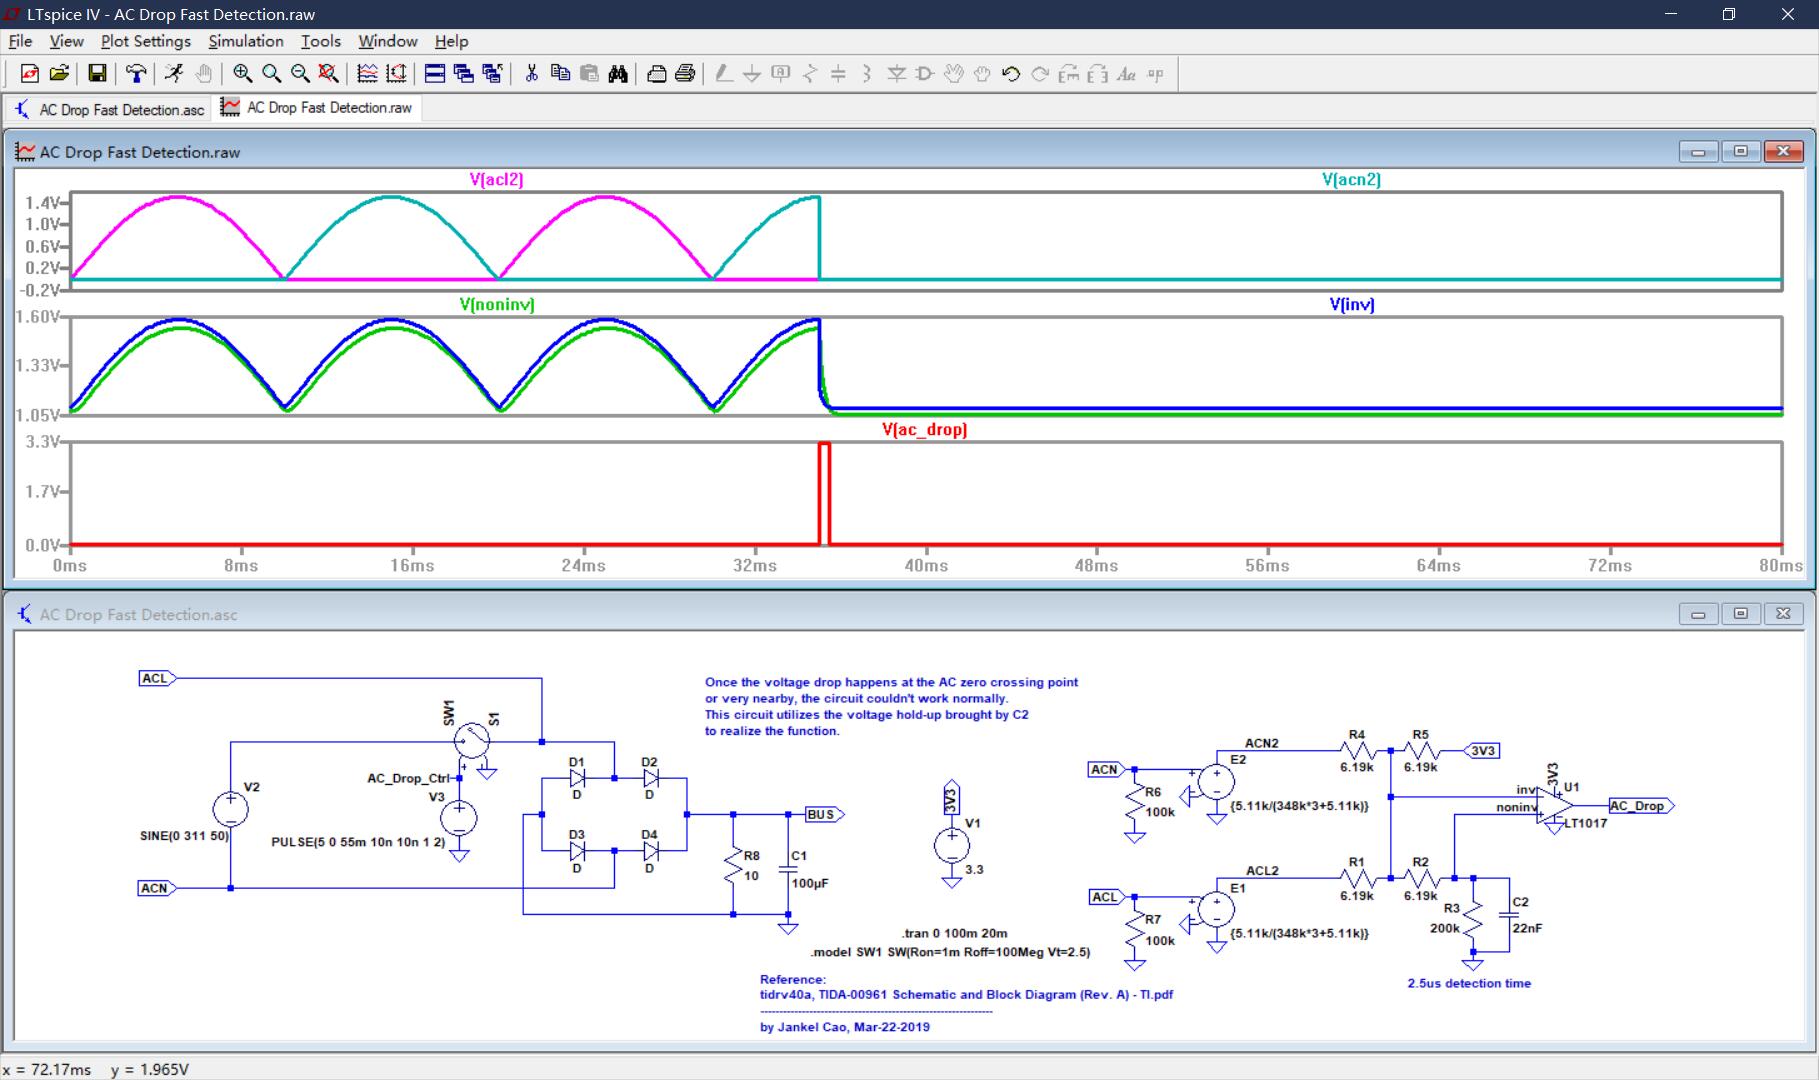The height and width of the screenshot is (1080, 1819).
Task: Open the Plot Settings menu
Action: 145,41
